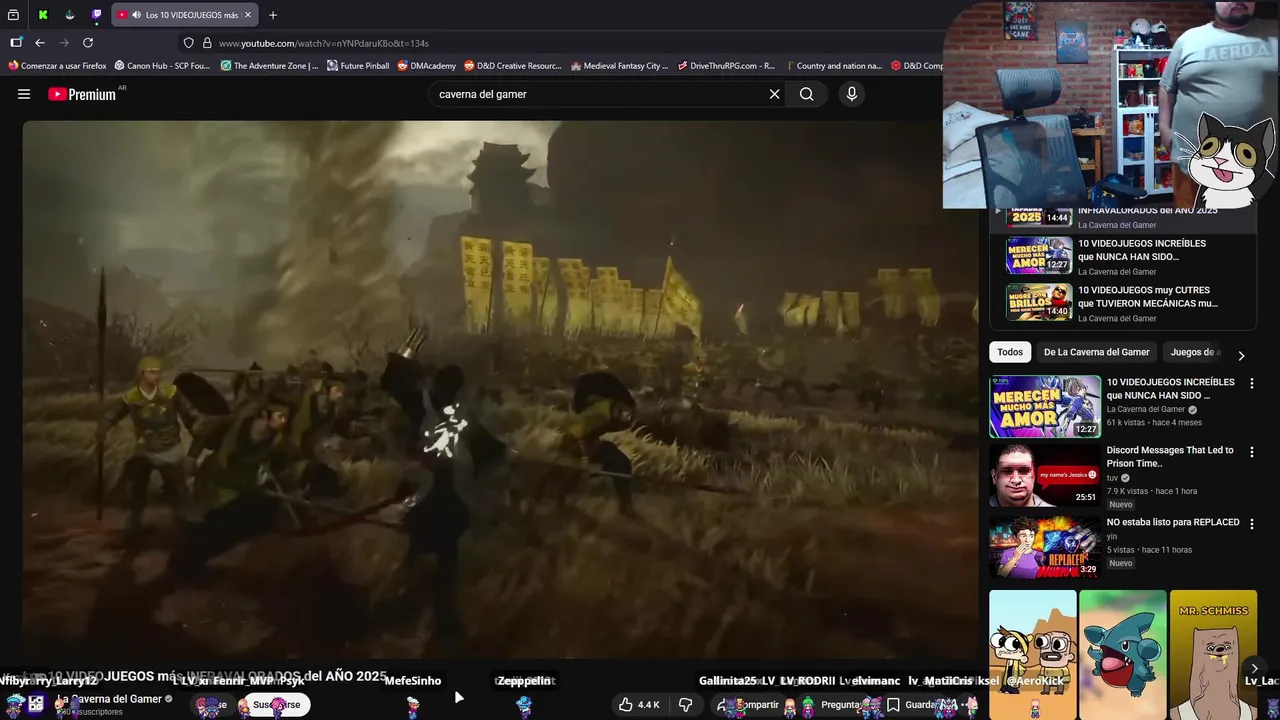Open playlist thumbnail MERECEN MUCHO MÁS AMOR
The height and width of the screenshot is (720, 1280).
(1039, 255)
